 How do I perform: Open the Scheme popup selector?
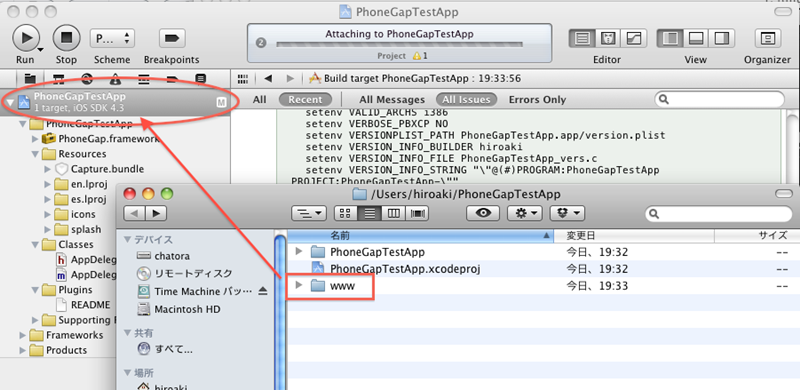(x=112, y=38)
